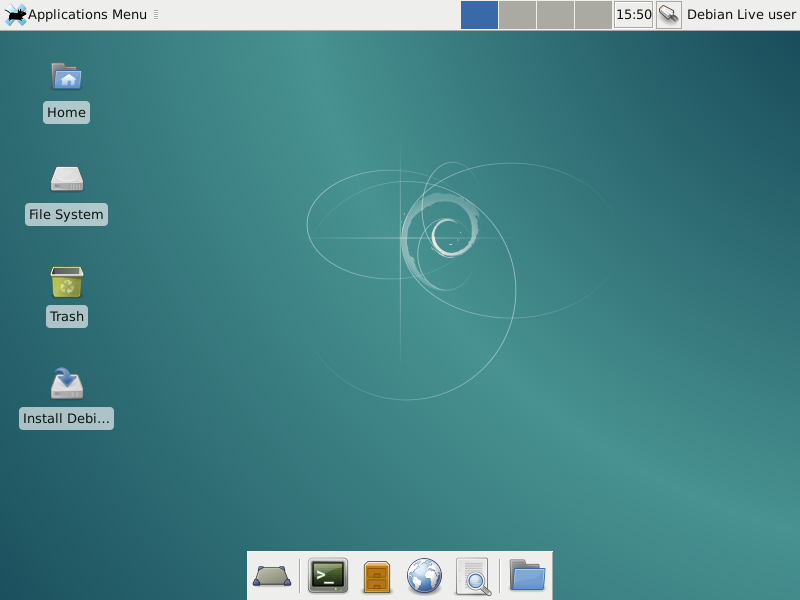Click the Xfce mouse logo

point(16,15)
